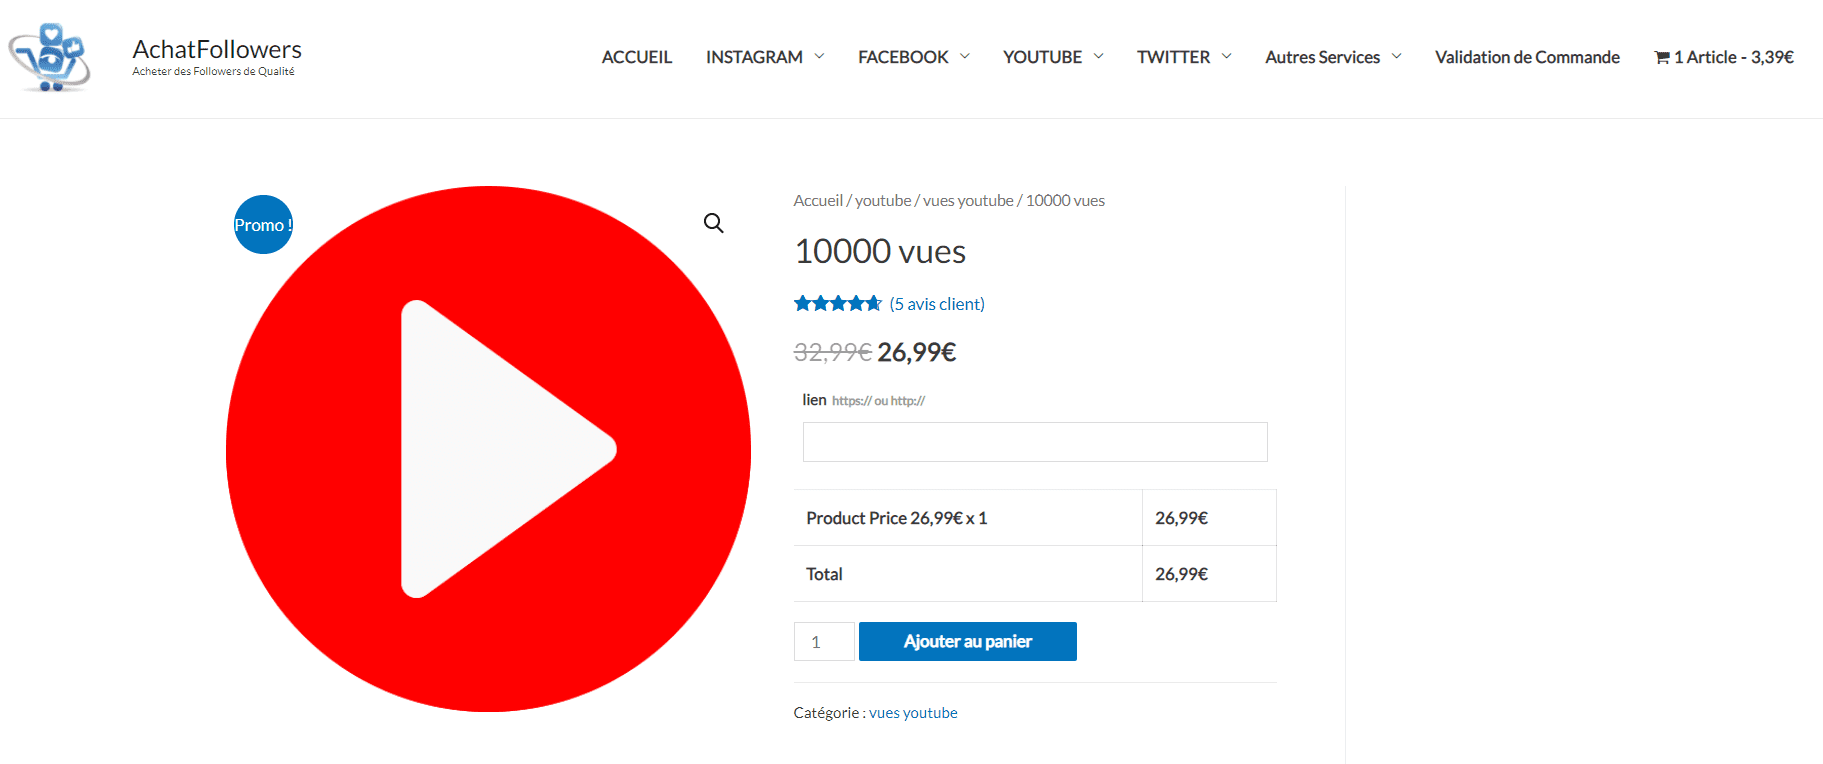
Task: Click the Ajouter au panier button
Action: pos(968,641)
